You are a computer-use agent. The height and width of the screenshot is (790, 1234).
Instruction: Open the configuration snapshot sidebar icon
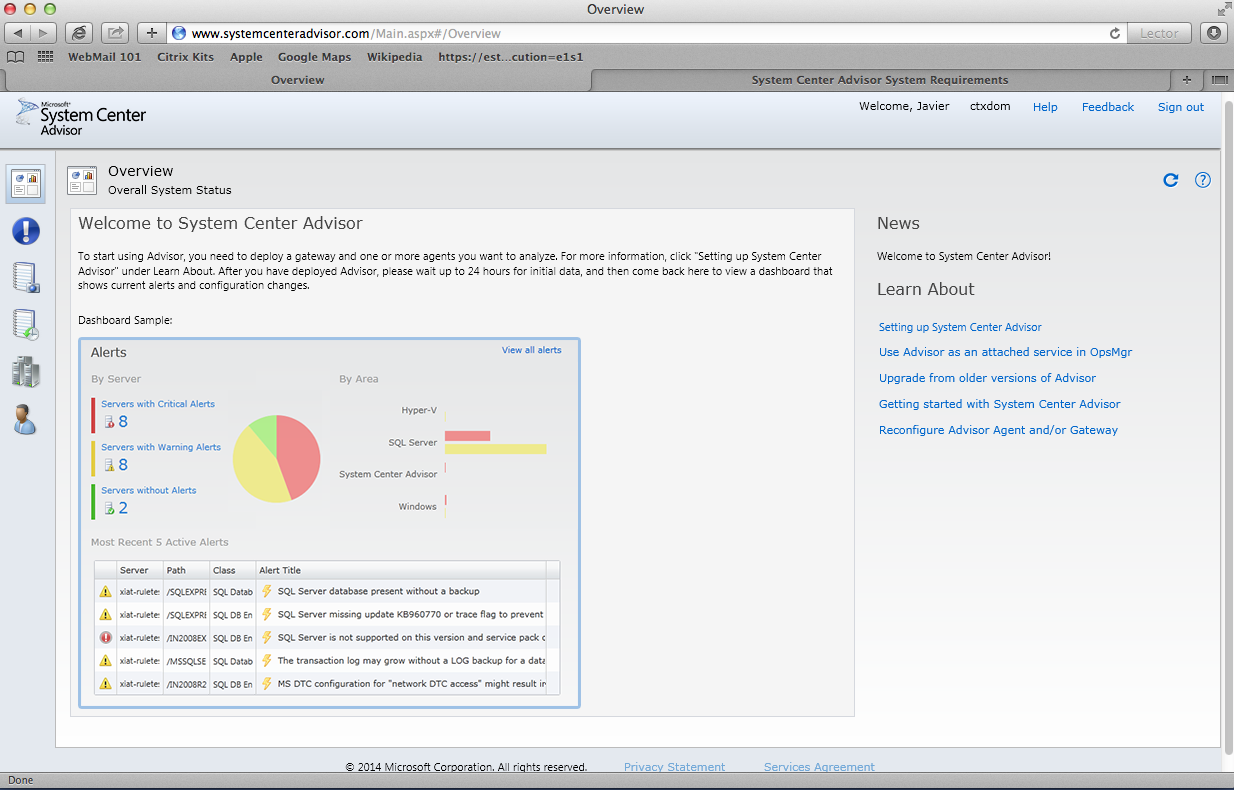[x=26, y=277]
